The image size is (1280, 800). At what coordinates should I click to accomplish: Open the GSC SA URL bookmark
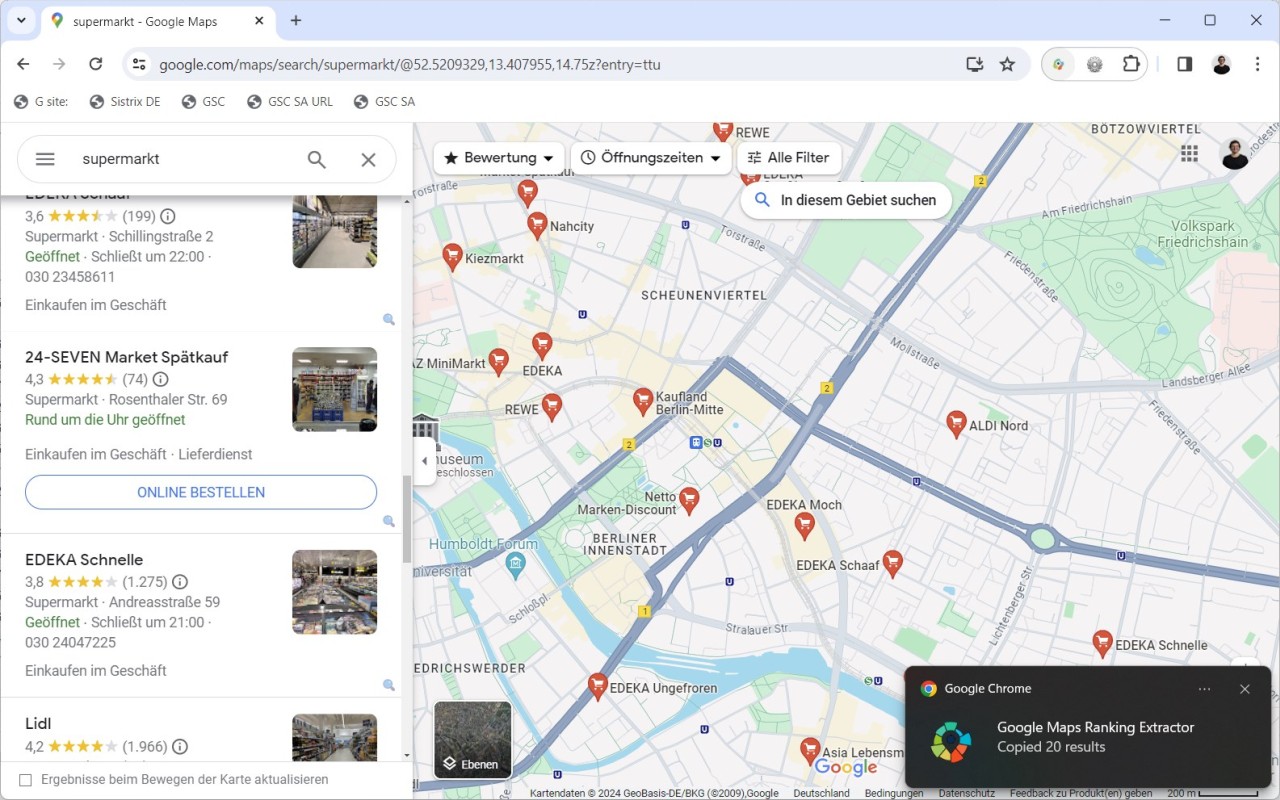click(x=290, y=101)
